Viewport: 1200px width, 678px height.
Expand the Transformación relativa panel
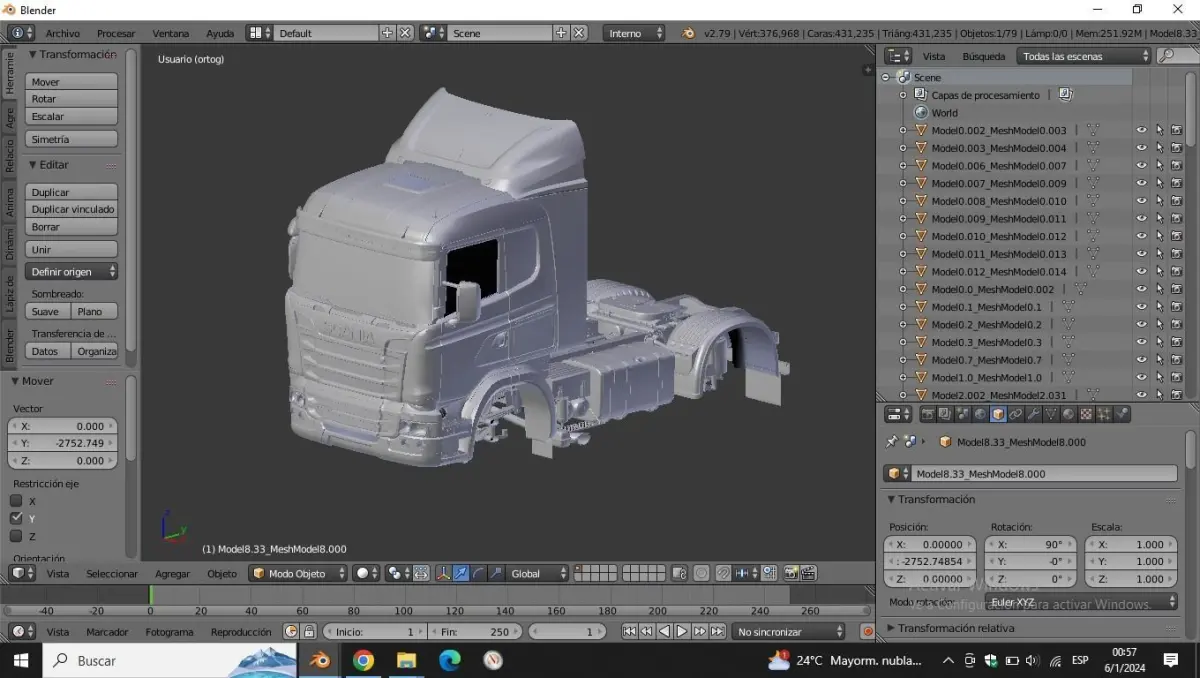(955, 628)
